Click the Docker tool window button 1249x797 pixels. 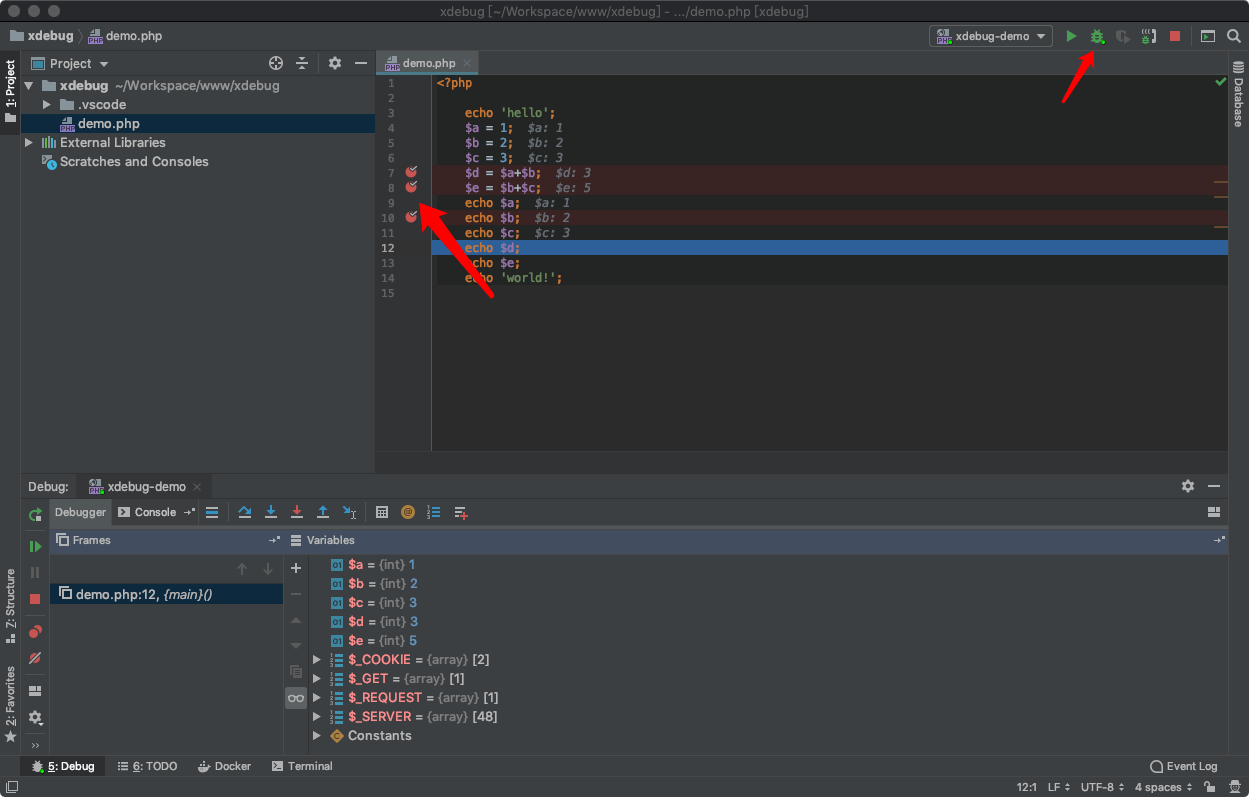224,766
